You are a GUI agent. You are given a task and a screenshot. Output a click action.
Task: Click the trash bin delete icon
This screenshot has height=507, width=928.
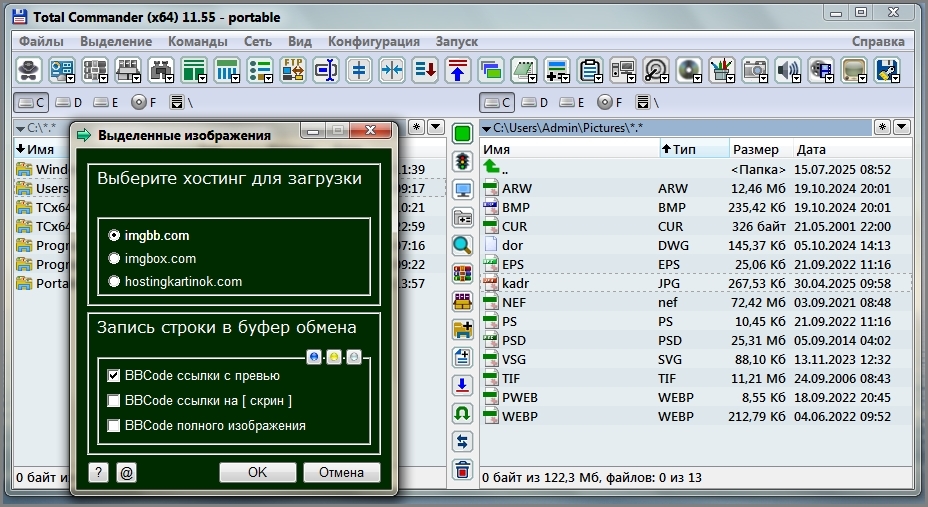coord(462,470)
